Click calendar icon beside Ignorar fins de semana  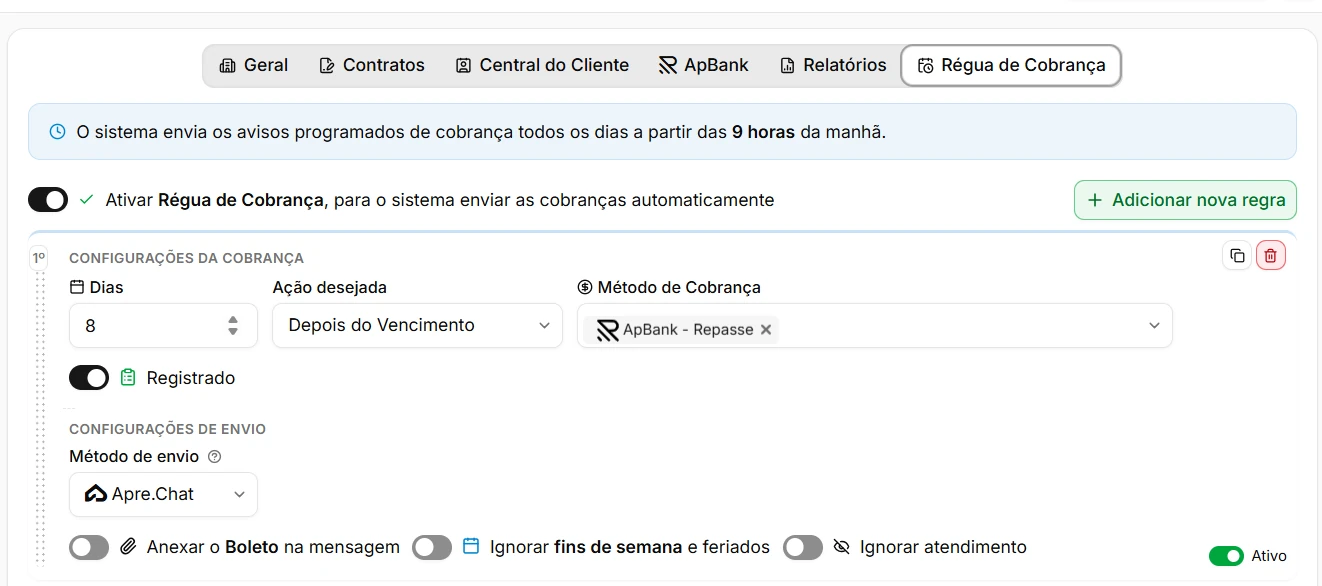pyautogui.click(x=471, y=547)
